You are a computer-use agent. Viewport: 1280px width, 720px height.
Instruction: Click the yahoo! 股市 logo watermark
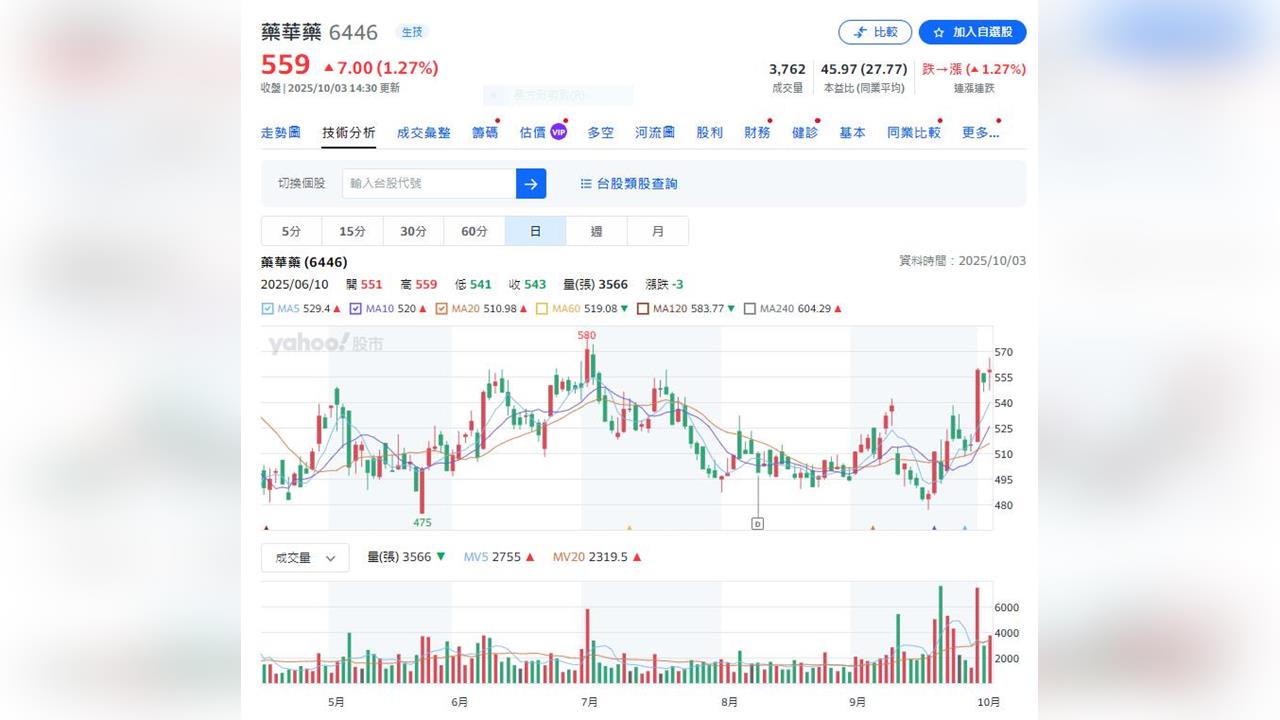click(325, 344)
